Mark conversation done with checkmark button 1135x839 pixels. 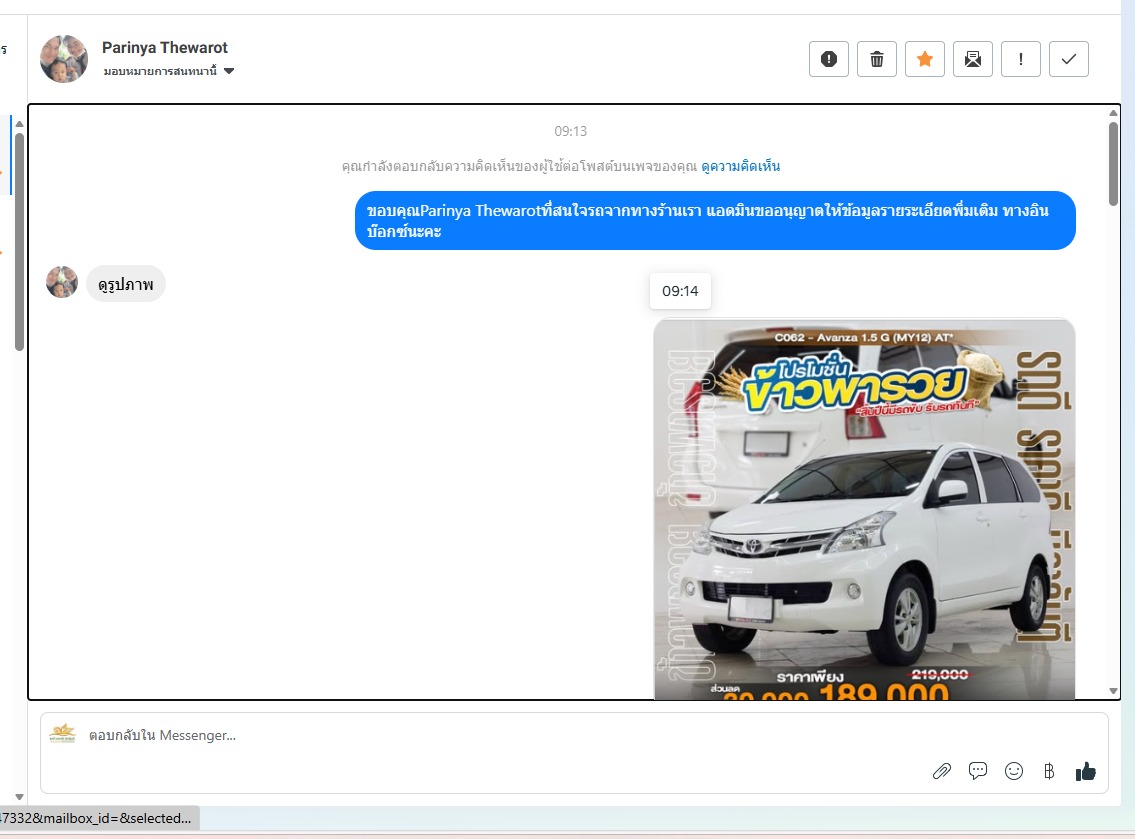(1068, 59)
